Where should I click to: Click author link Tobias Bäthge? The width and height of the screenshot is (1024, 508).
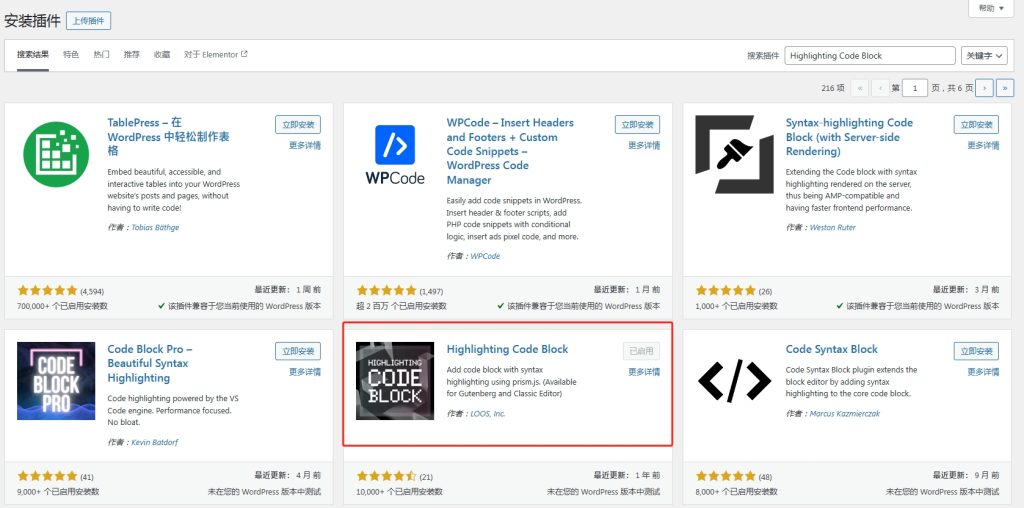tap(155, 228)
